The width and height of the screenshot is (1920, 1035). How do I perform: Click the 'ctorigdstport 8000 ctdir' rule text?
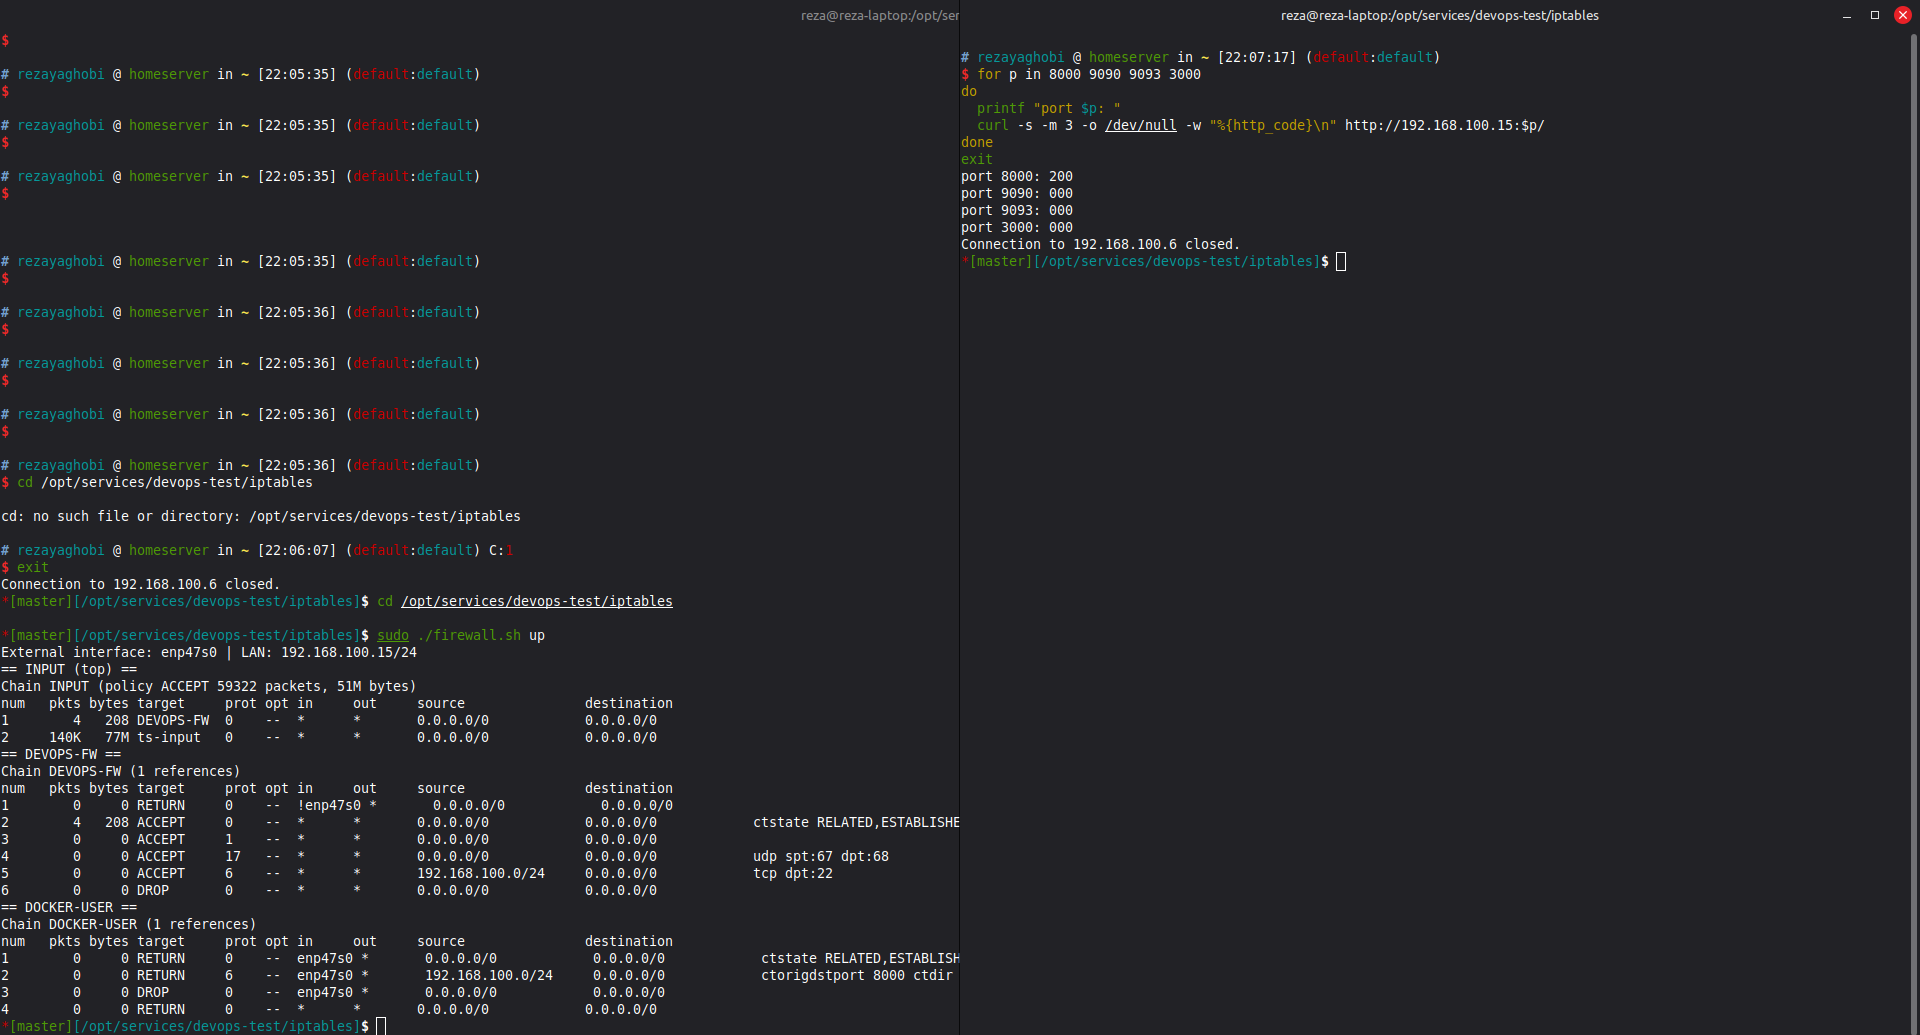[x=857, y=975]
